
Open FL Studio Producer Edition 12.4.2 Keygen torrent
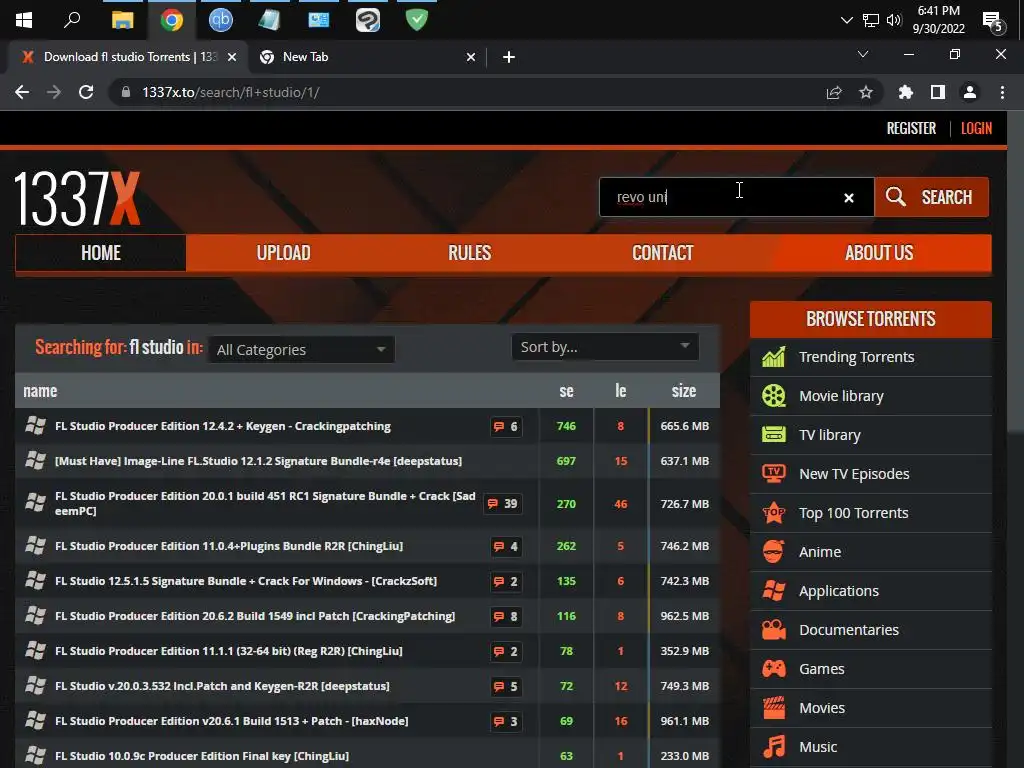(x=223, y=426)
